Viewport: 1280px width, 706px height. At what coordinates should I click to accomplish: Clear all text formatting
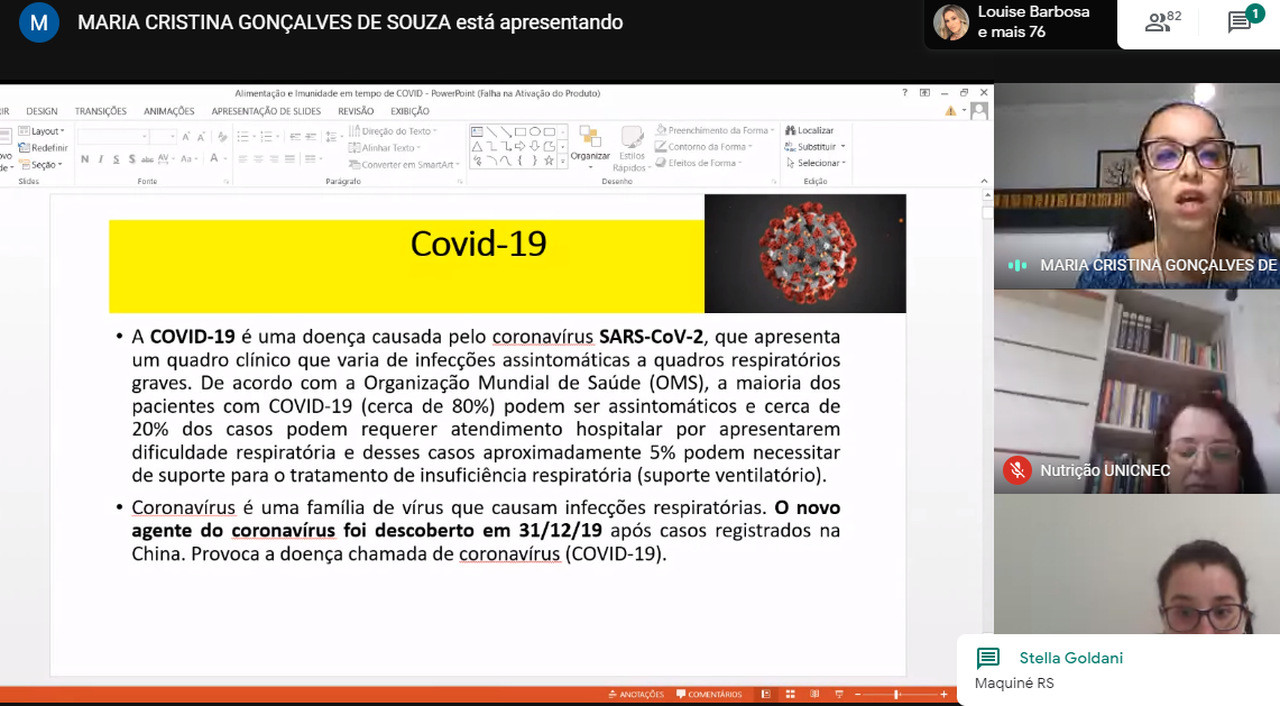click(222, 136)
